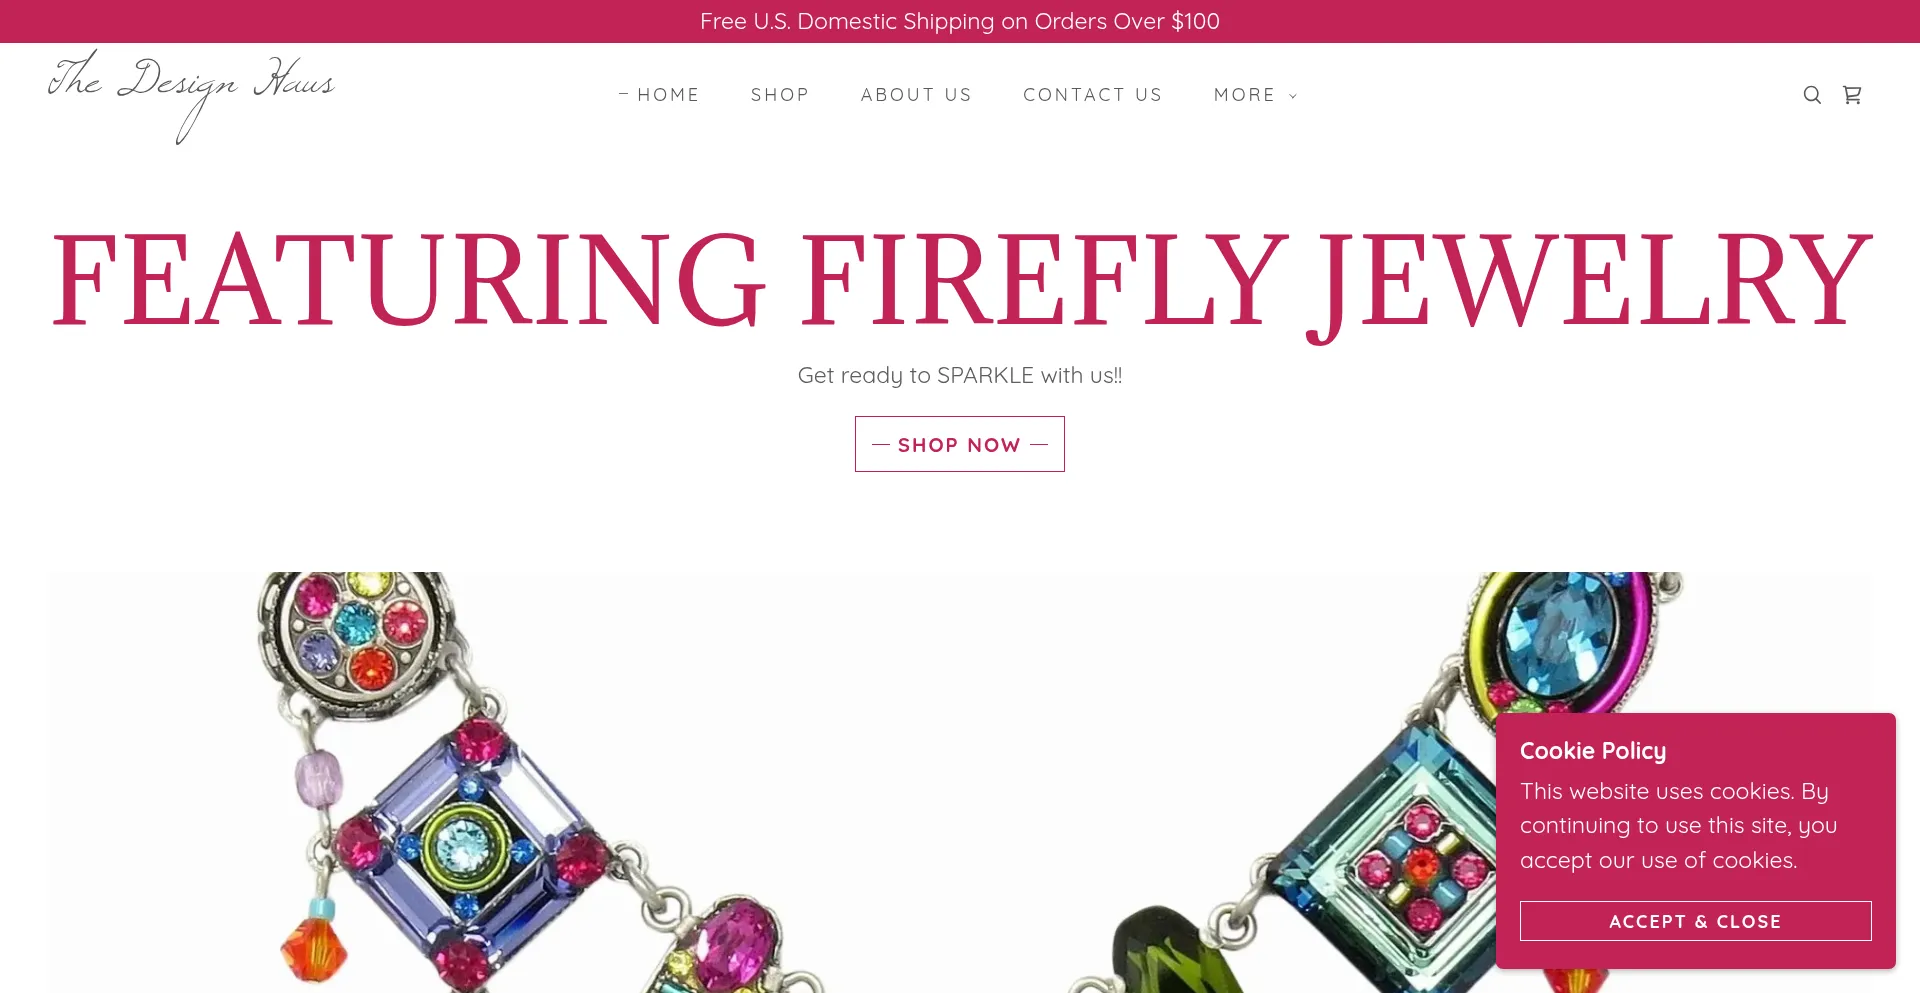1920x993 pixels.
Task: Open the search magnifier icon
Action: click(1812, 95)
